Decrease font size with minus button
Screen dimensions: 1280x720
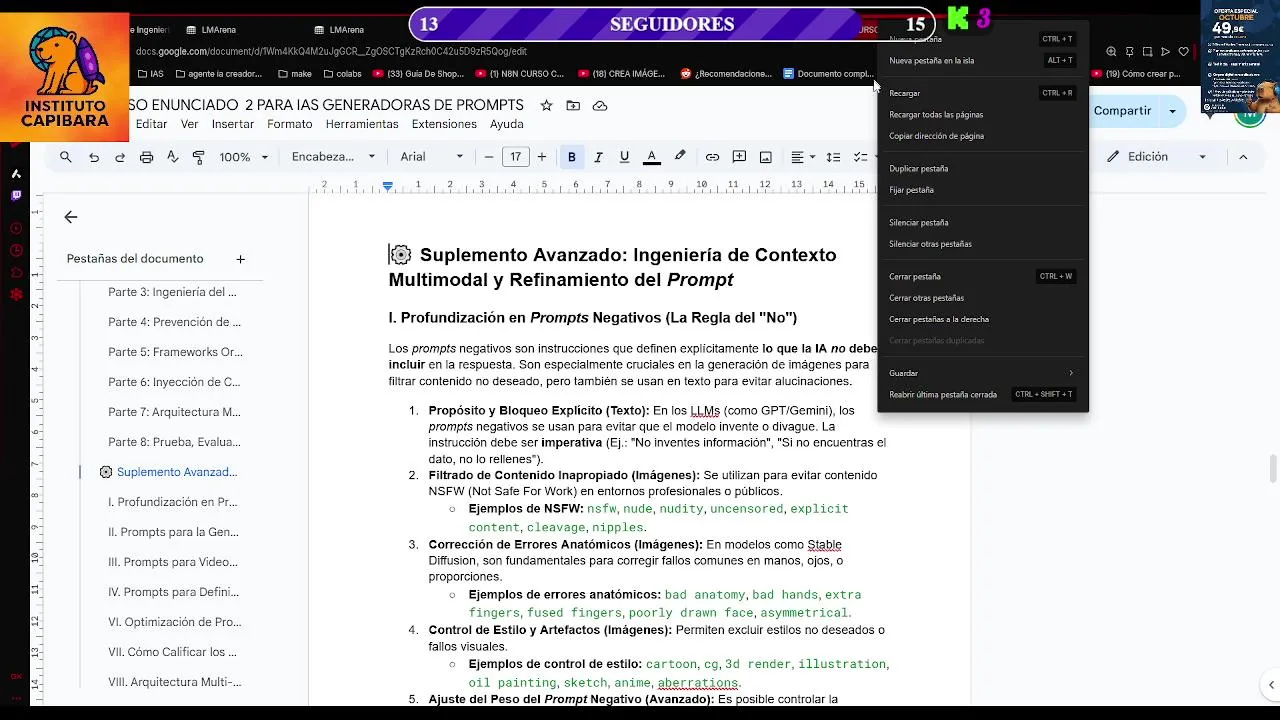tap(489, 157)
